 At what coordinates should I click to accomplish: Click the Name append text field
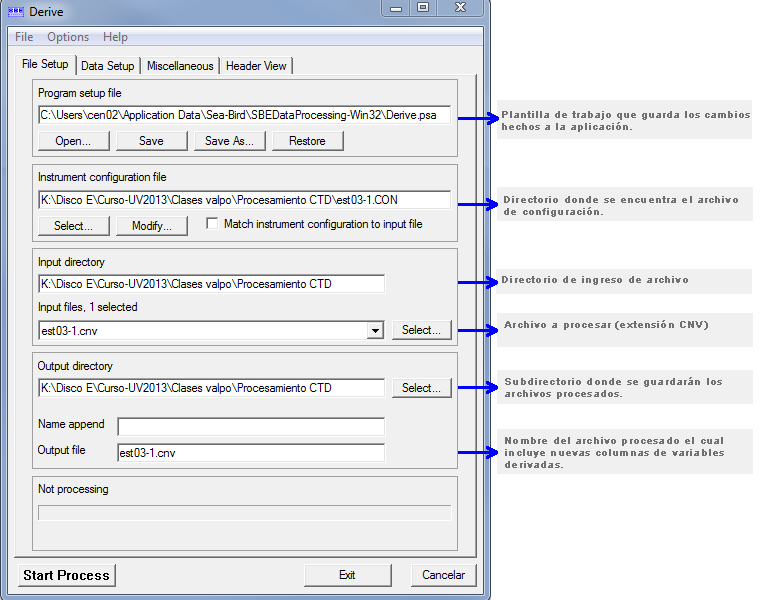(250, 427)
